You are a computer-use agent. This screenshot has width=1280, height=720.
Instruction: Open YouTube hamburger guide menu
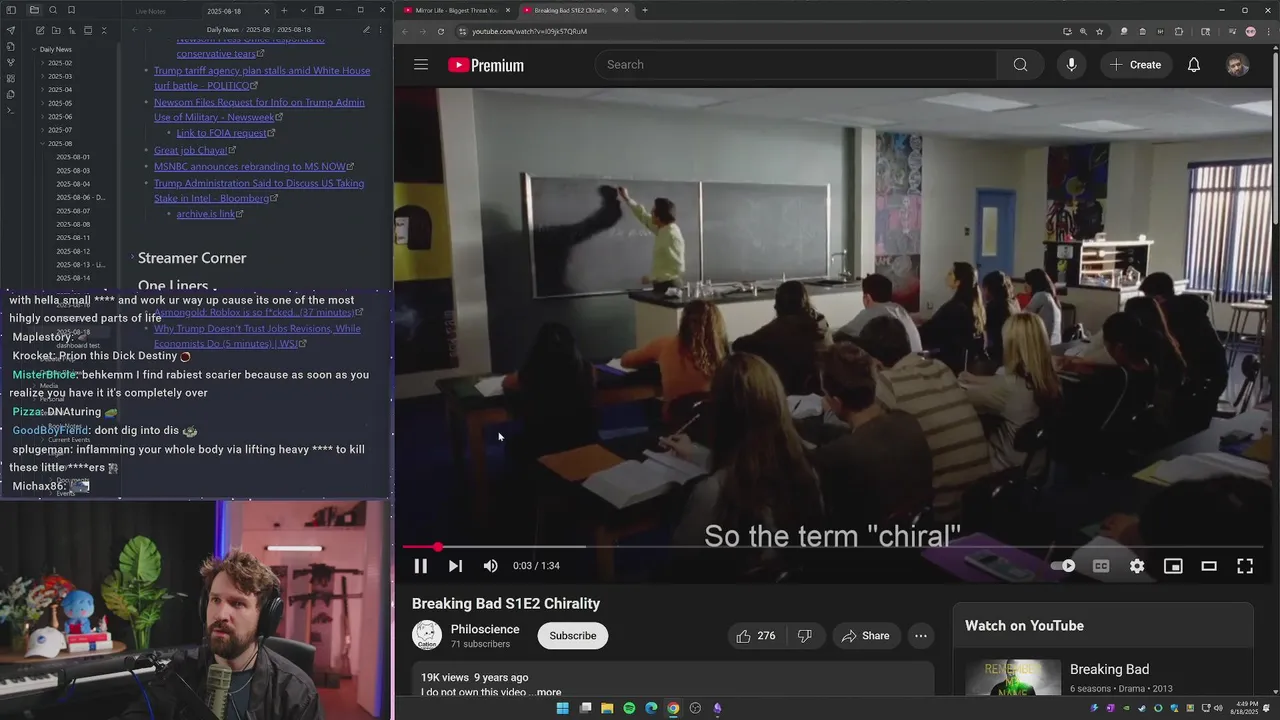point(421,65)
